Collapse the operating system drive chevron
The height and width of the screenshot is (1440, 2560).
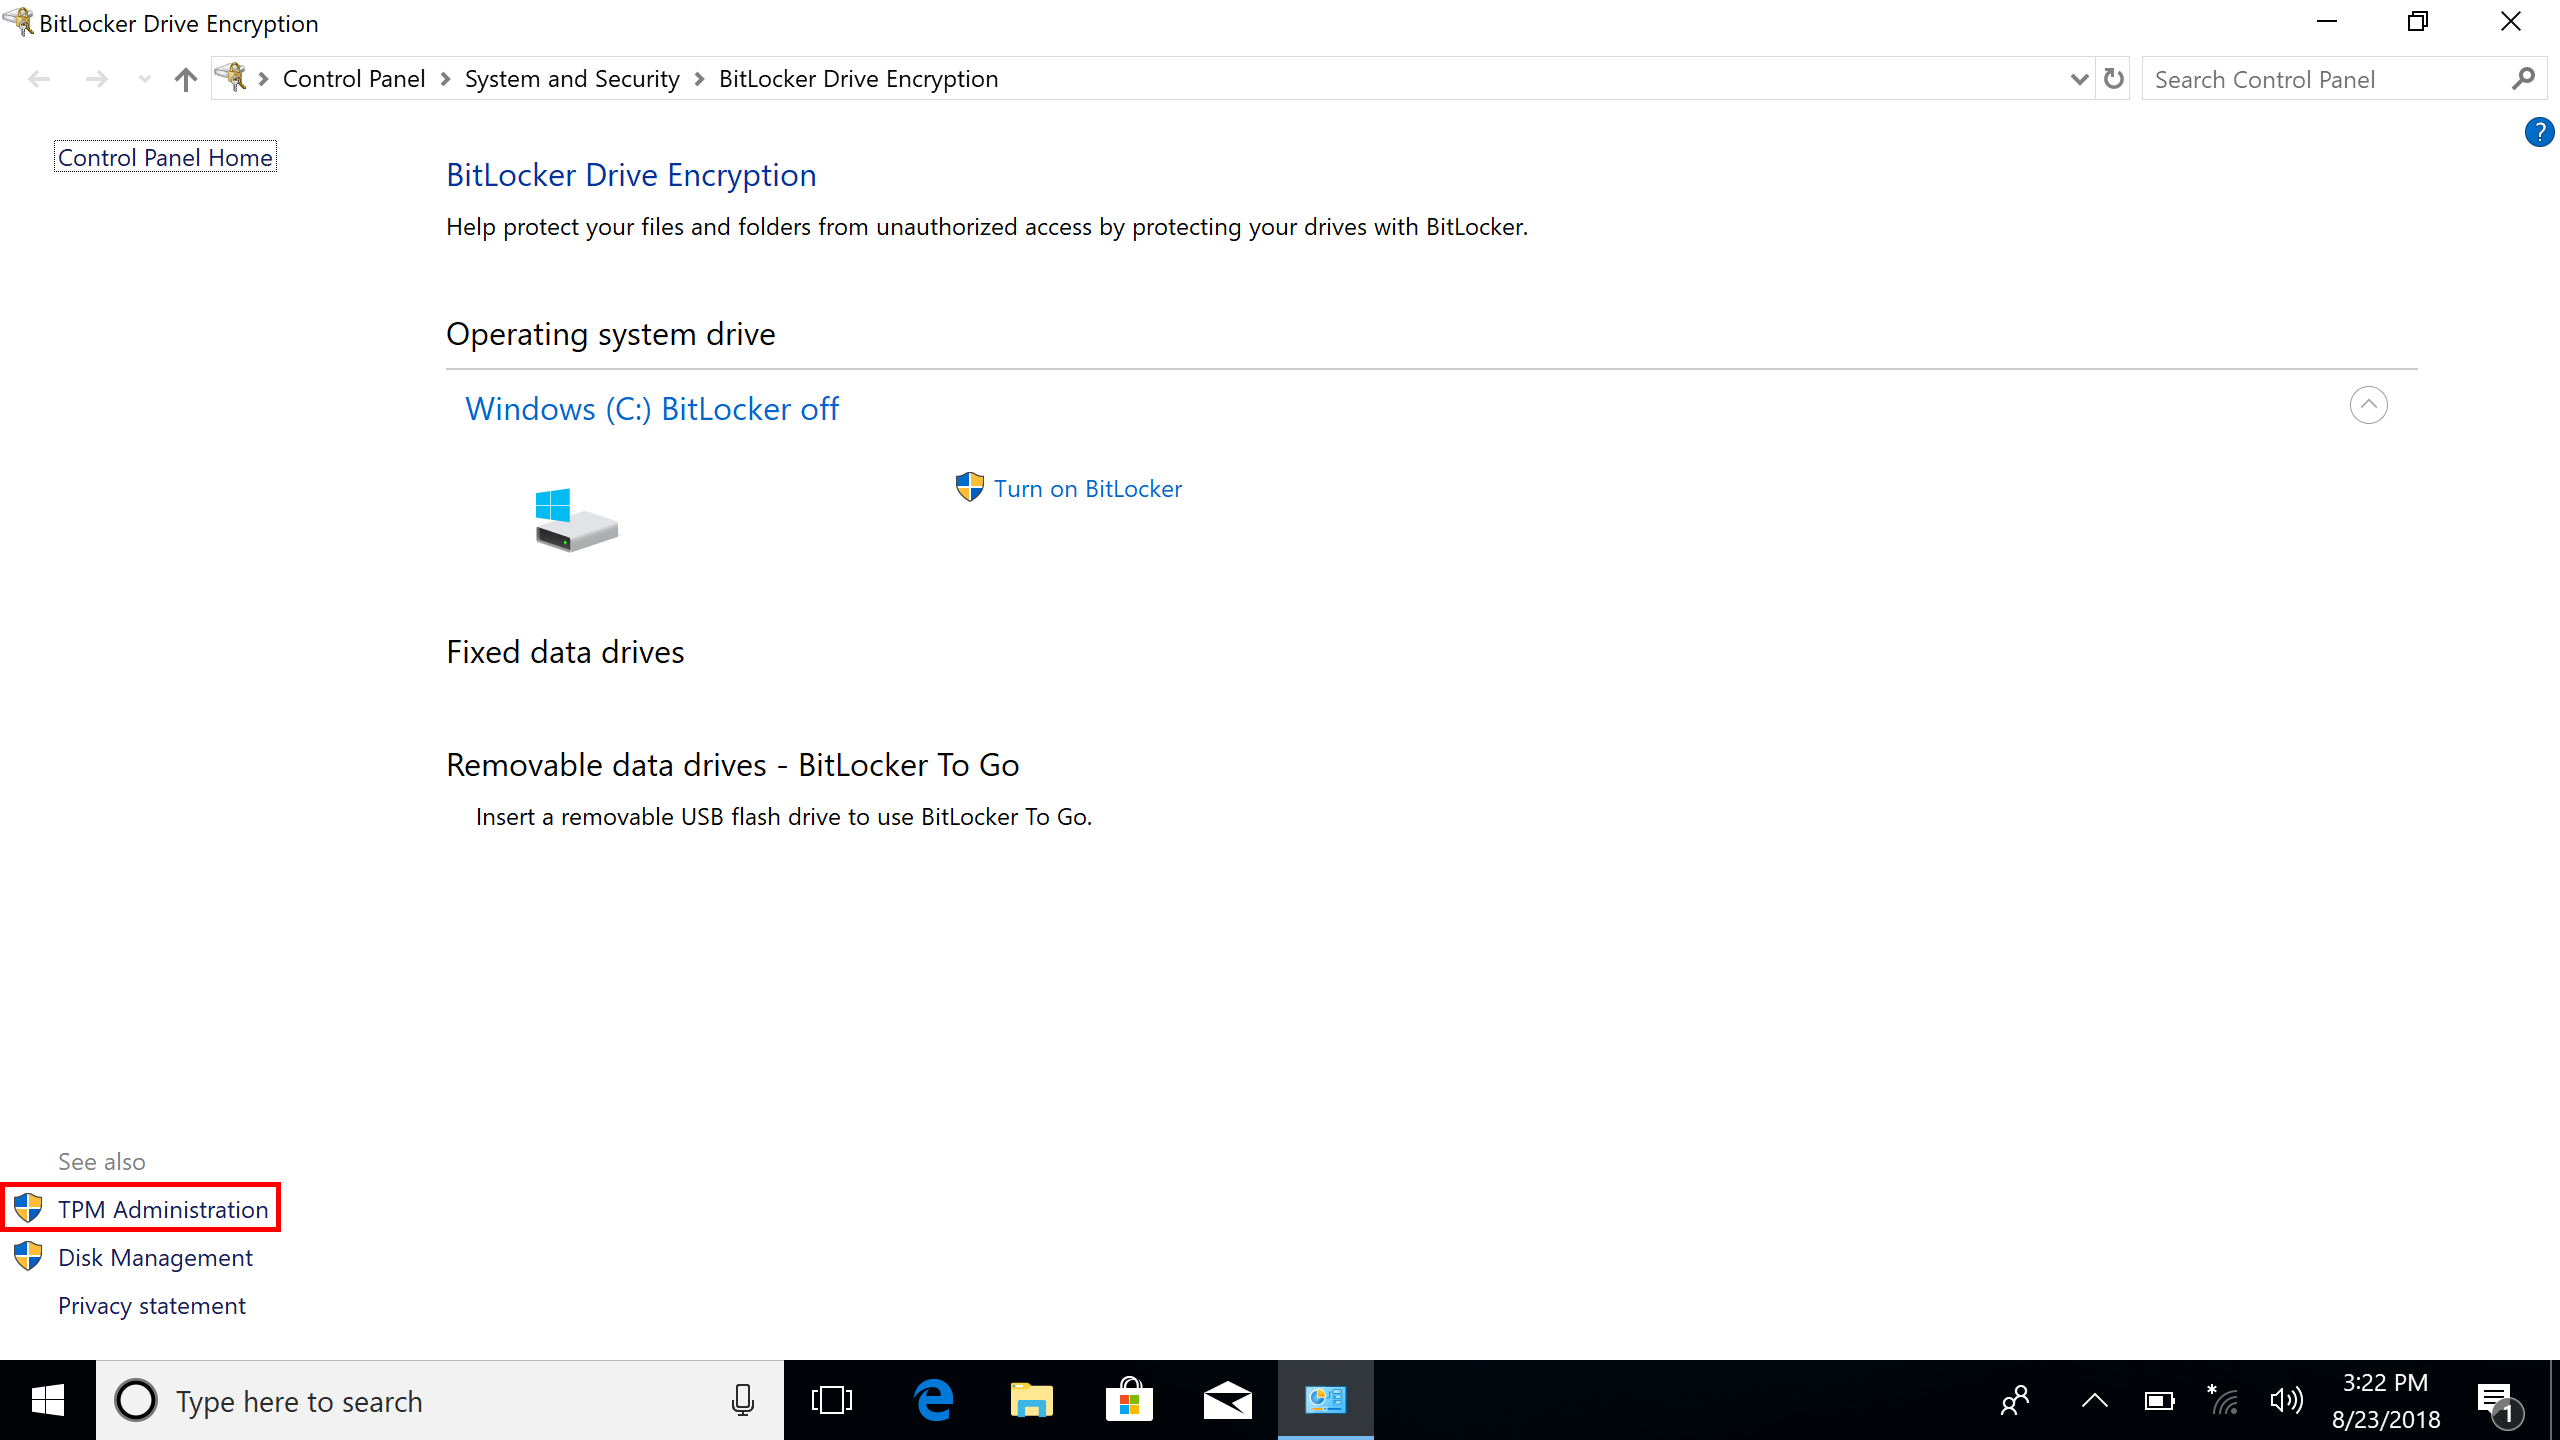pos(2368,404)
